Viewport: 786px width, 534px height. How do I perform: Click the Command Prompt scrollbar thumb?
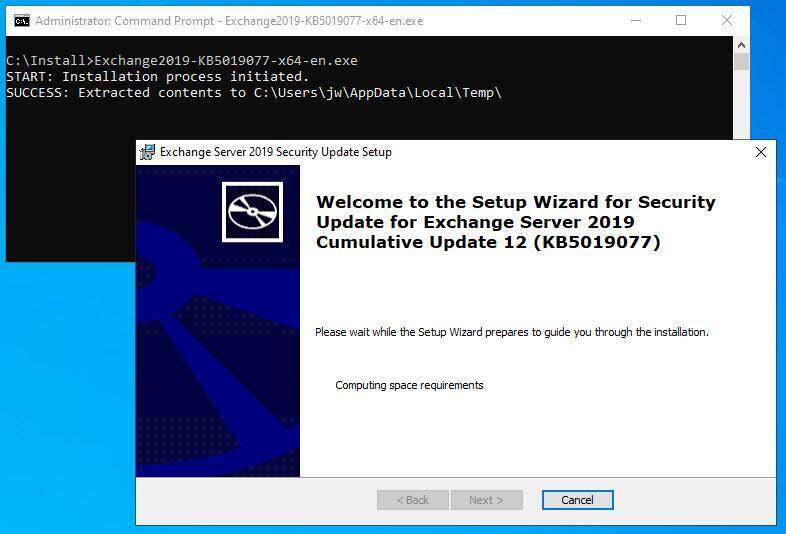point(741,62)
